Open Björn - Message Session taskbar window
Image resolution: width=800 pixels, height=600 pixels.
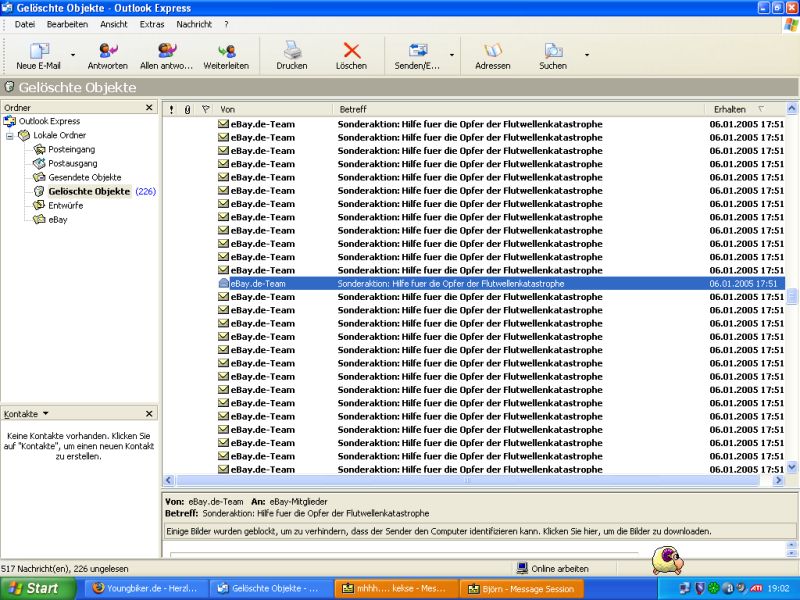tap(521, 589)
